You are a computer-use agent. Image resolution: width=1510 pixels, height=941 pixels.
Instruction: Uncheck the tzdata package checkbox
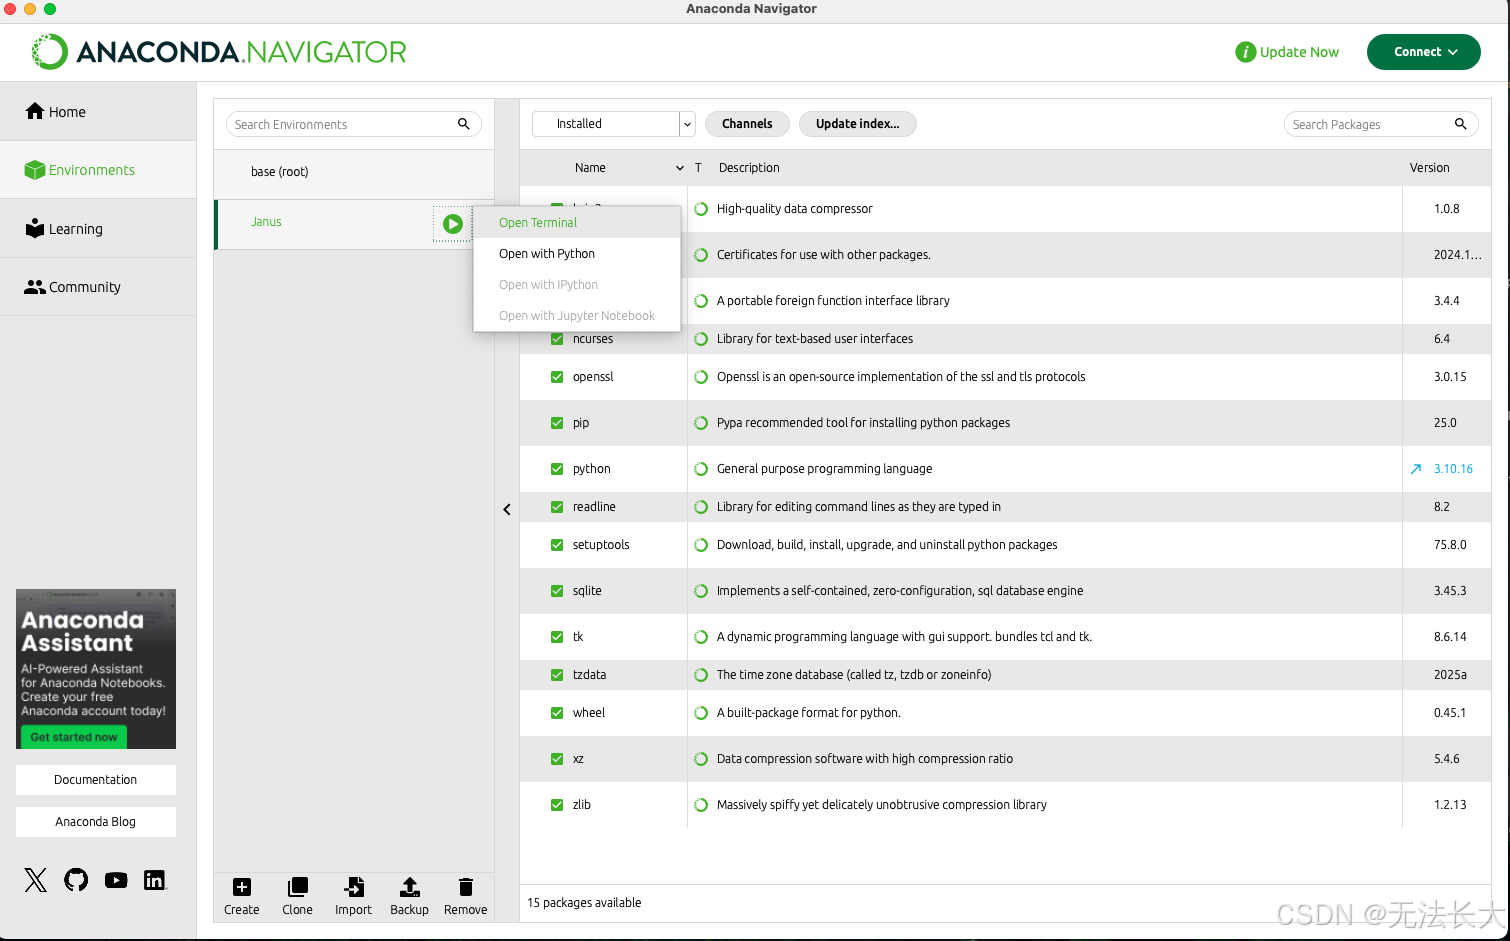(x=557, y=675)
